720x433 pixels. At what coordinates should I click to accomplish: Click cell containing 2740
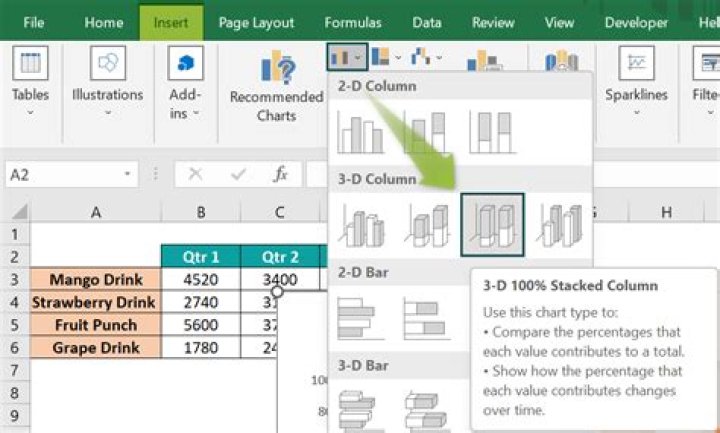pos(201,302)
